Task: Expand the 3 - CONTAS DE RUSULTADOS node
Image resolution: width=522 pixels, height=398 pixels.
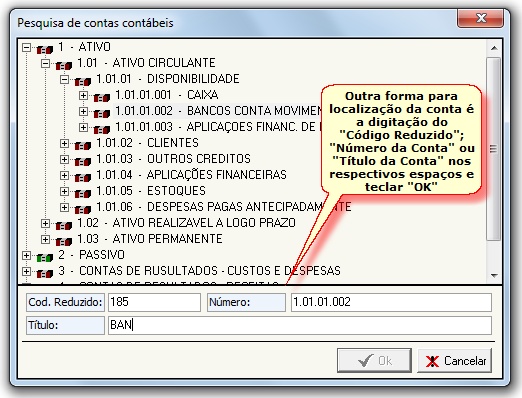Action: (26, 271)
